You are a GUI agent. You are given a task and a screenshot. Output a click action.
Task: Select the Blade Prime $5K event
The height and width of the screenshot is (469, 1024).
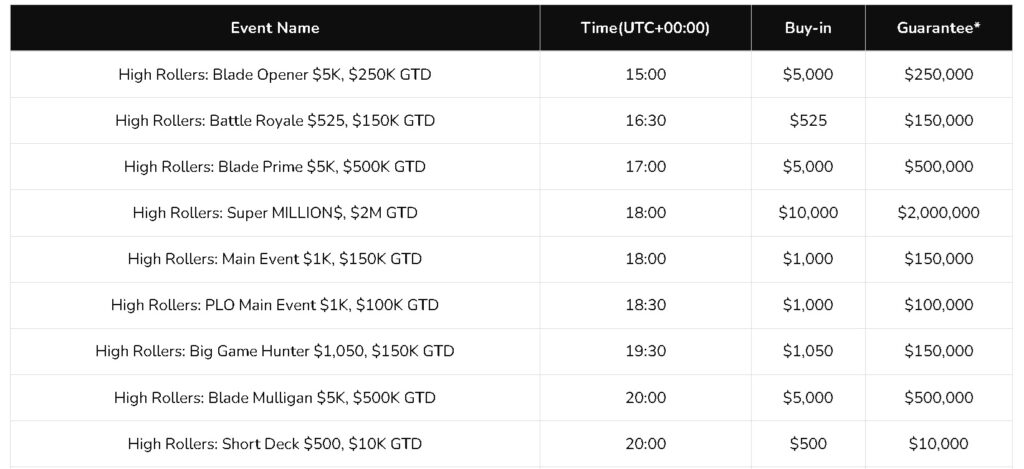coord(275,167)
